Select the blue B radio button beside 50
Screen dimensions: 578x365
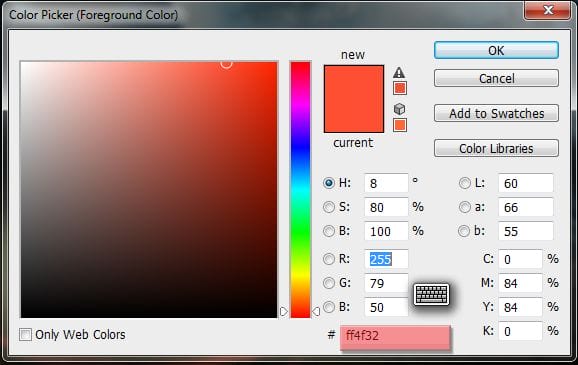click(x=329, y=307)
